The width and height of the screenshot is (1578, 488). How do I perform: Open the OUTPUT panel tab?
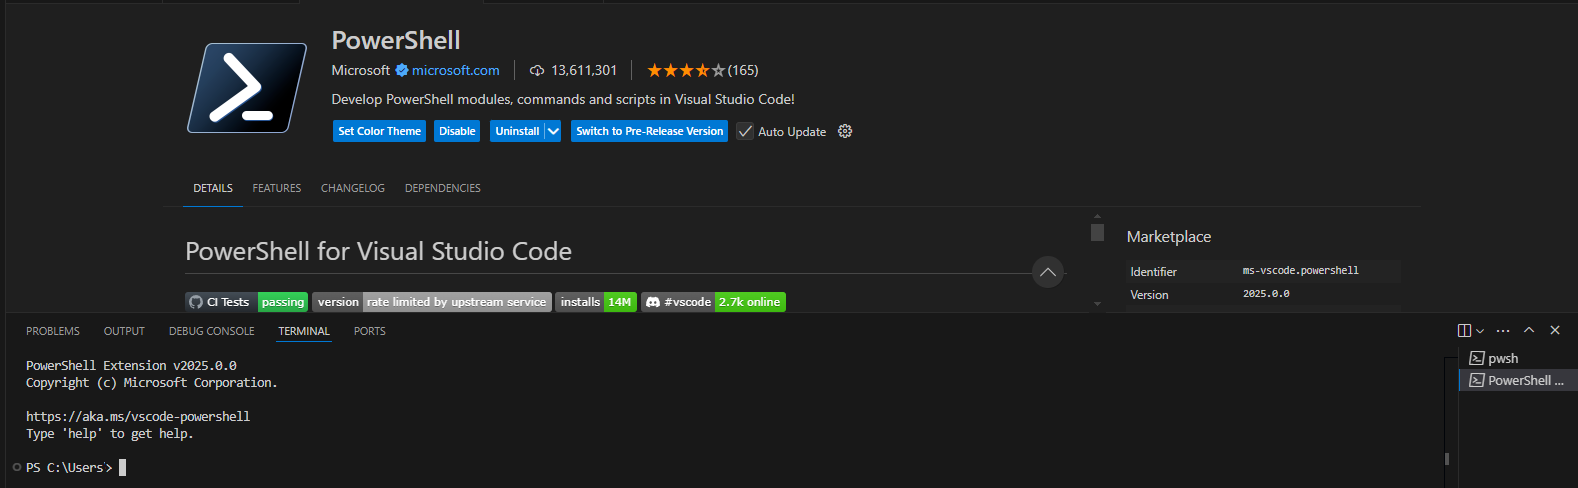(x=124, y=331)
